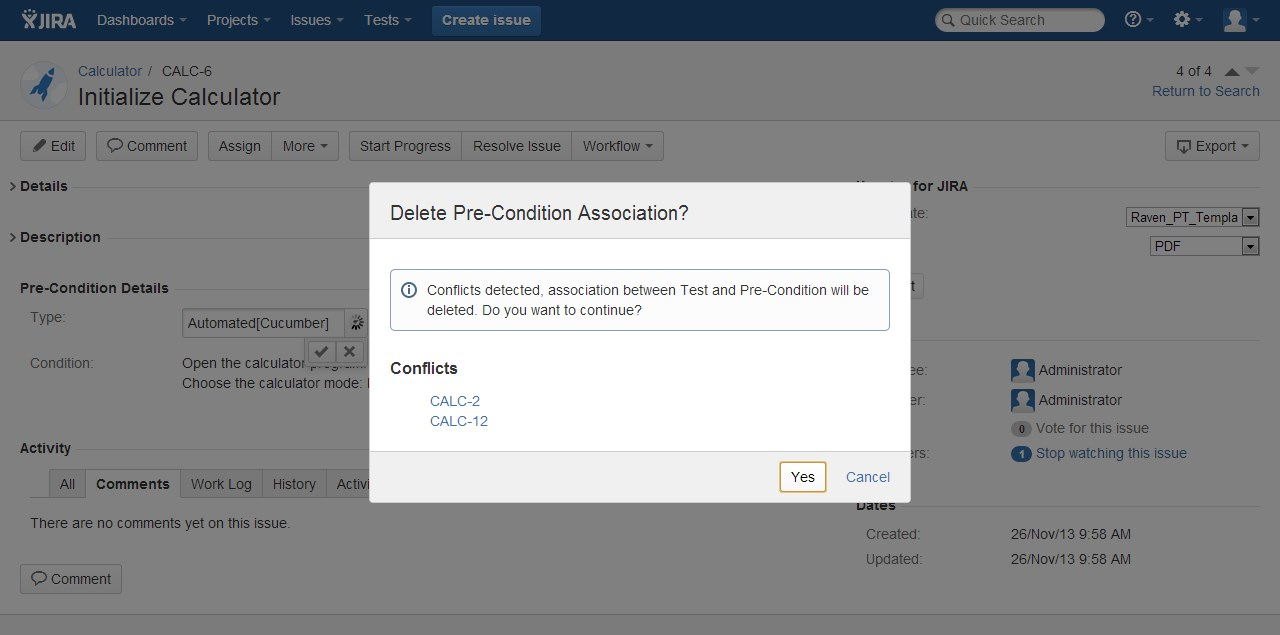Click the JIRA logo
Image resolution: width=1280 pixels, height=635 pixels.
[49, 20]
